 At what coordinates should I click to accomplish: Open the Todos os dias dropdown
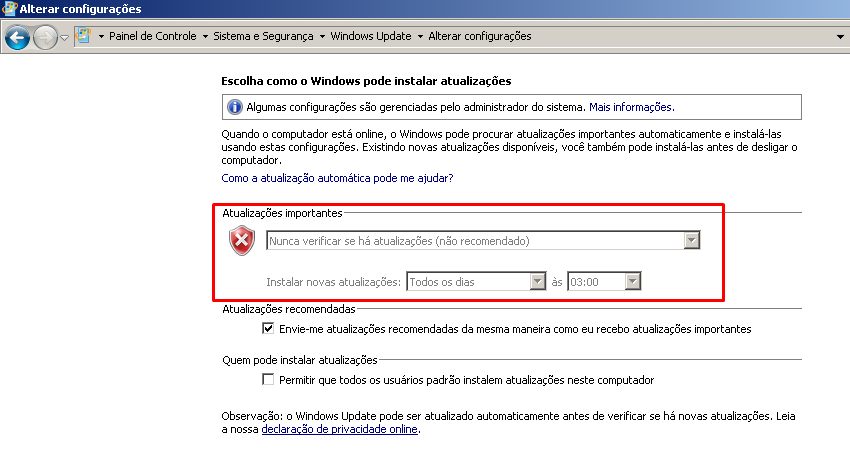[476, 281]
